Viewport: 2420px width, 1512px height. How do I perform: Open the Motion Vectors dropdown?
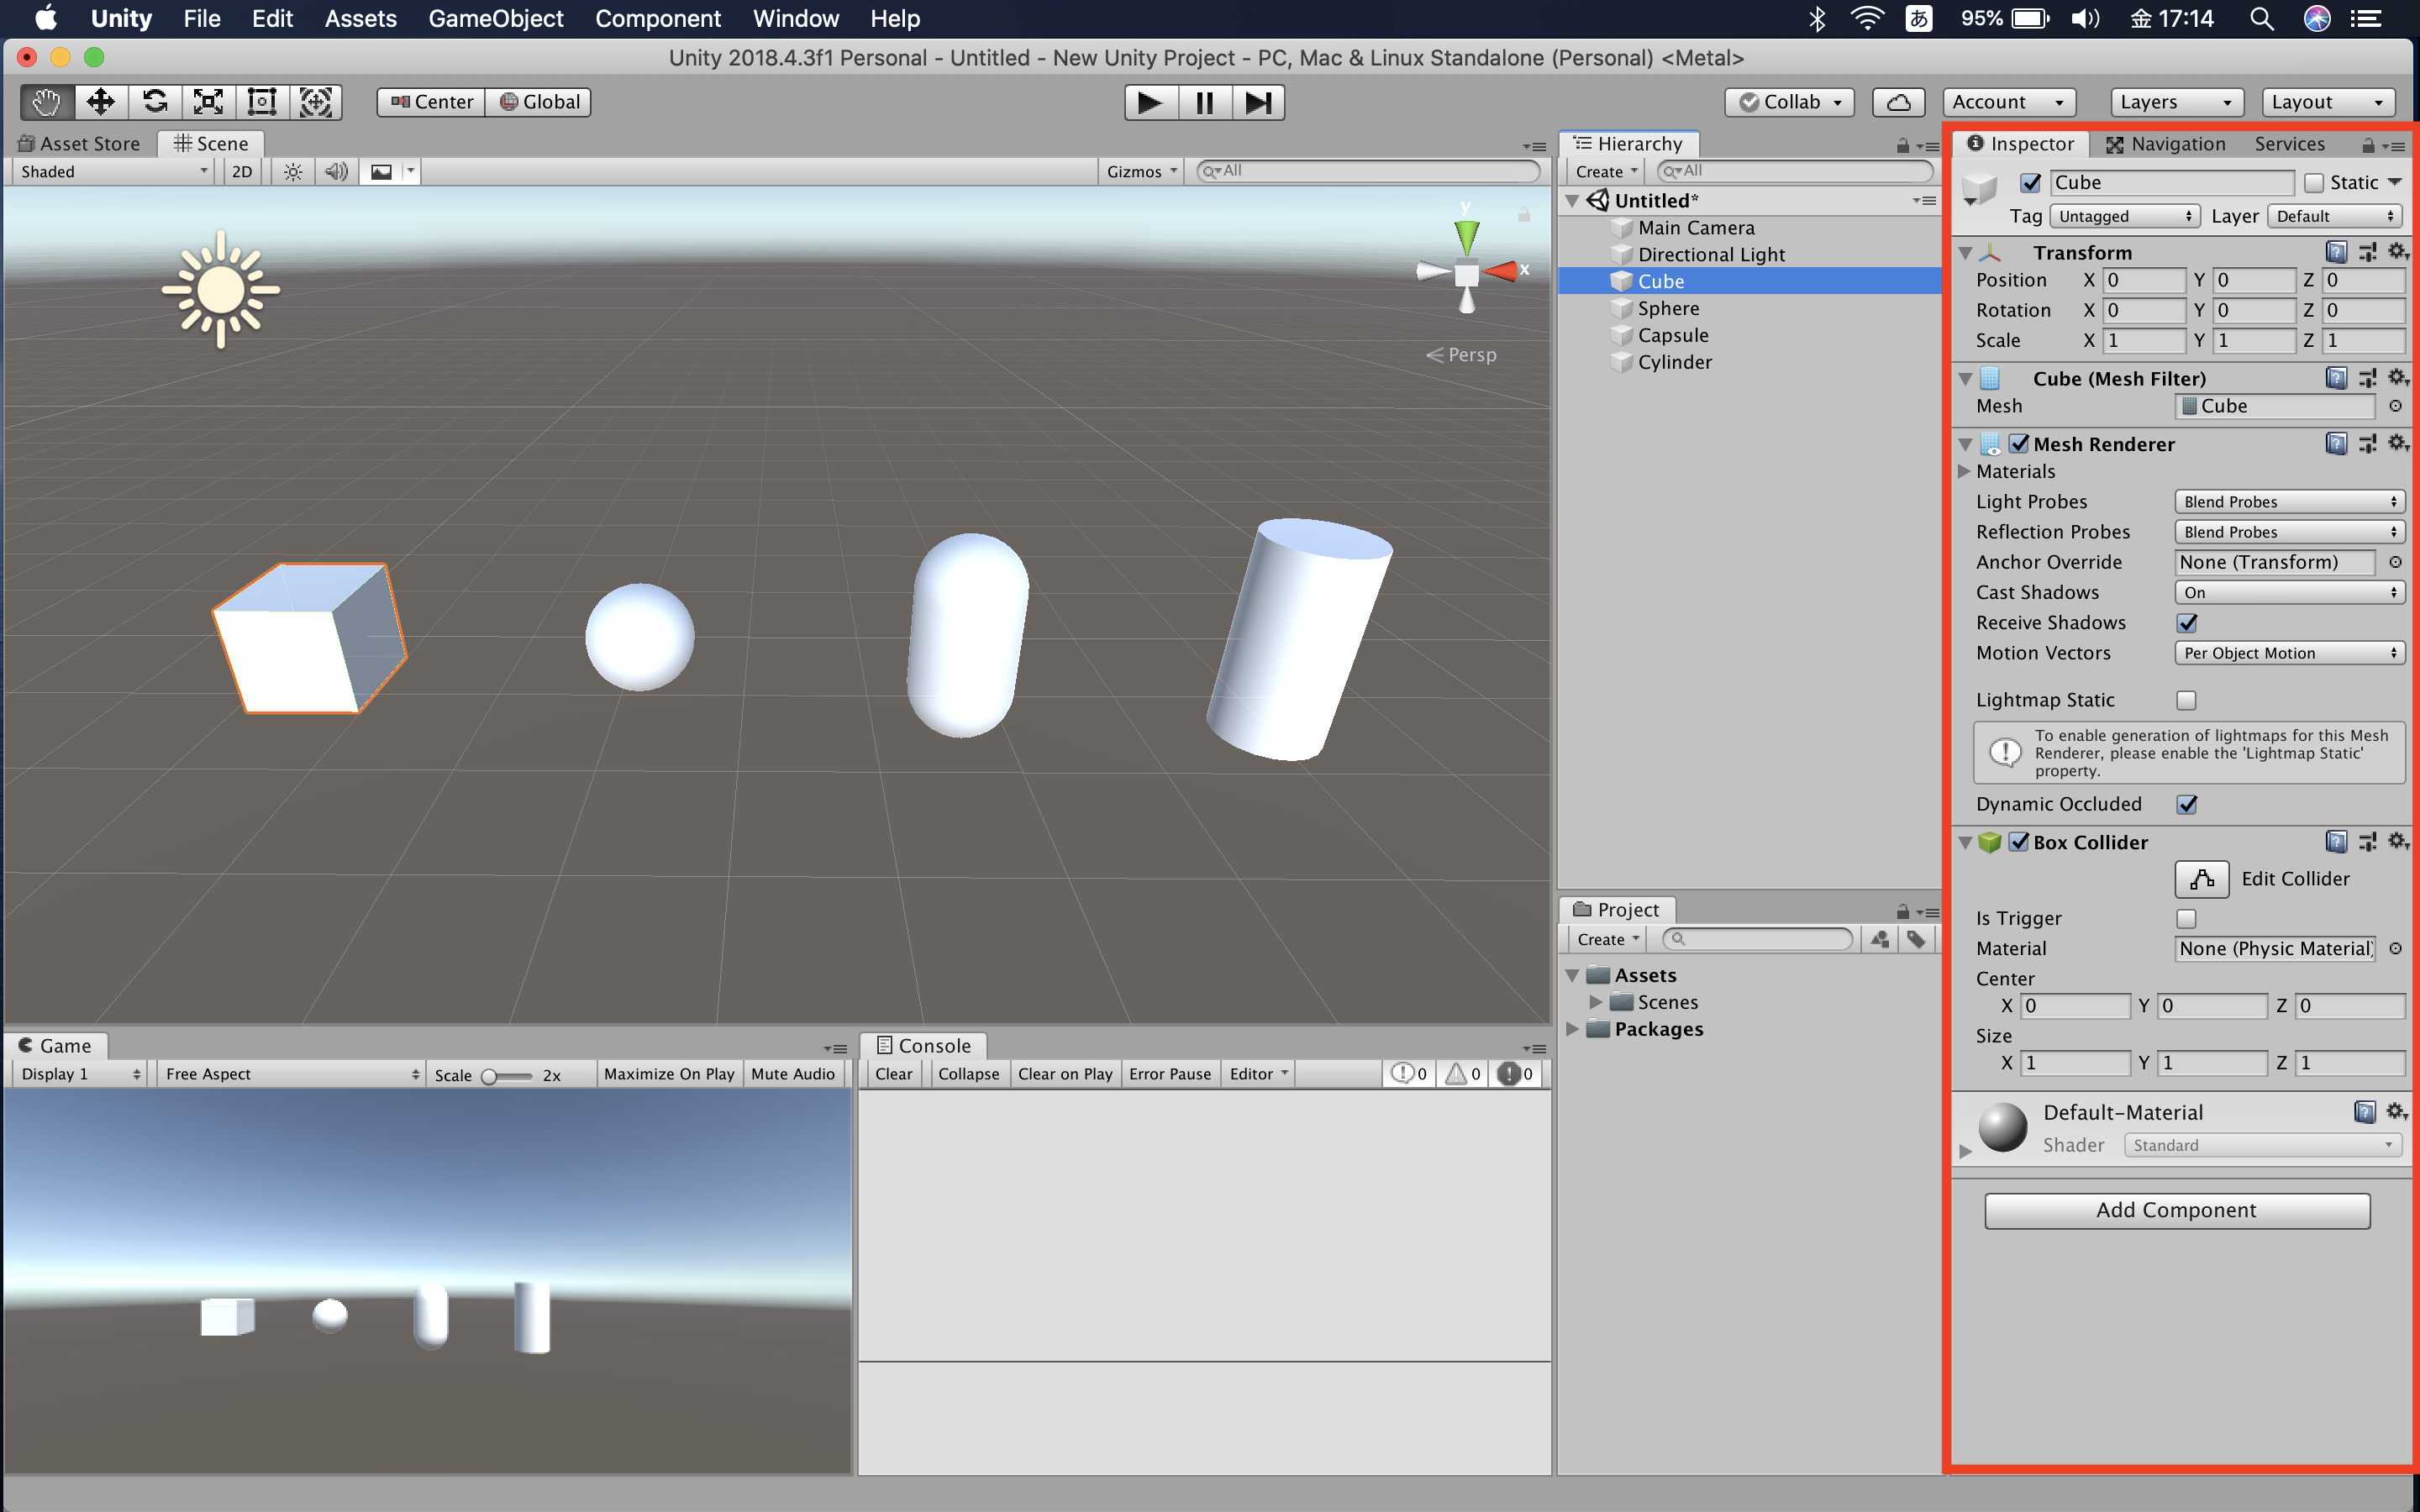pyautogui.click(x=2290, y=653)
